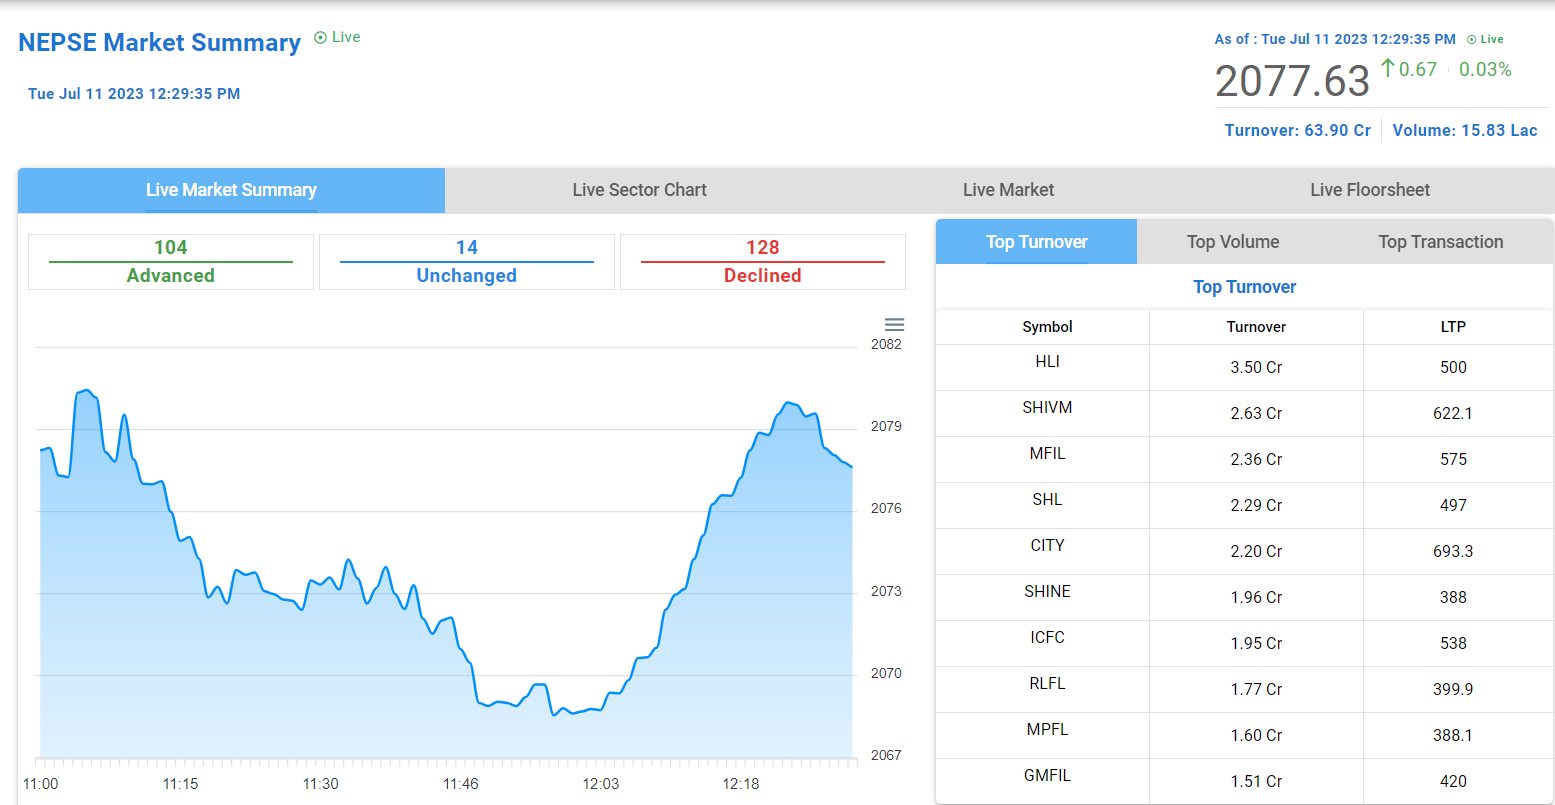Screen dimensions: 1555x805
Task: Choose the MPFL symbol
Action: [x=1047, y=730]
